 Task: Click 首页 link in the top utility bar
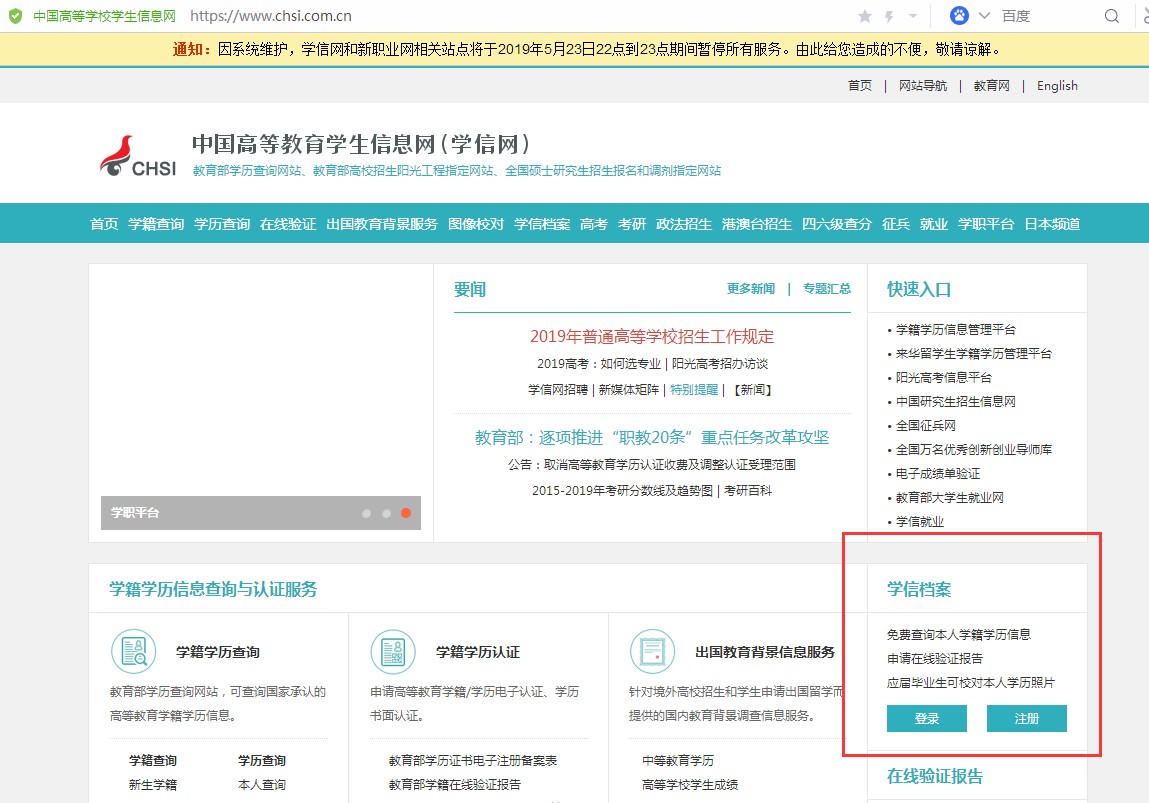(860, 86)
